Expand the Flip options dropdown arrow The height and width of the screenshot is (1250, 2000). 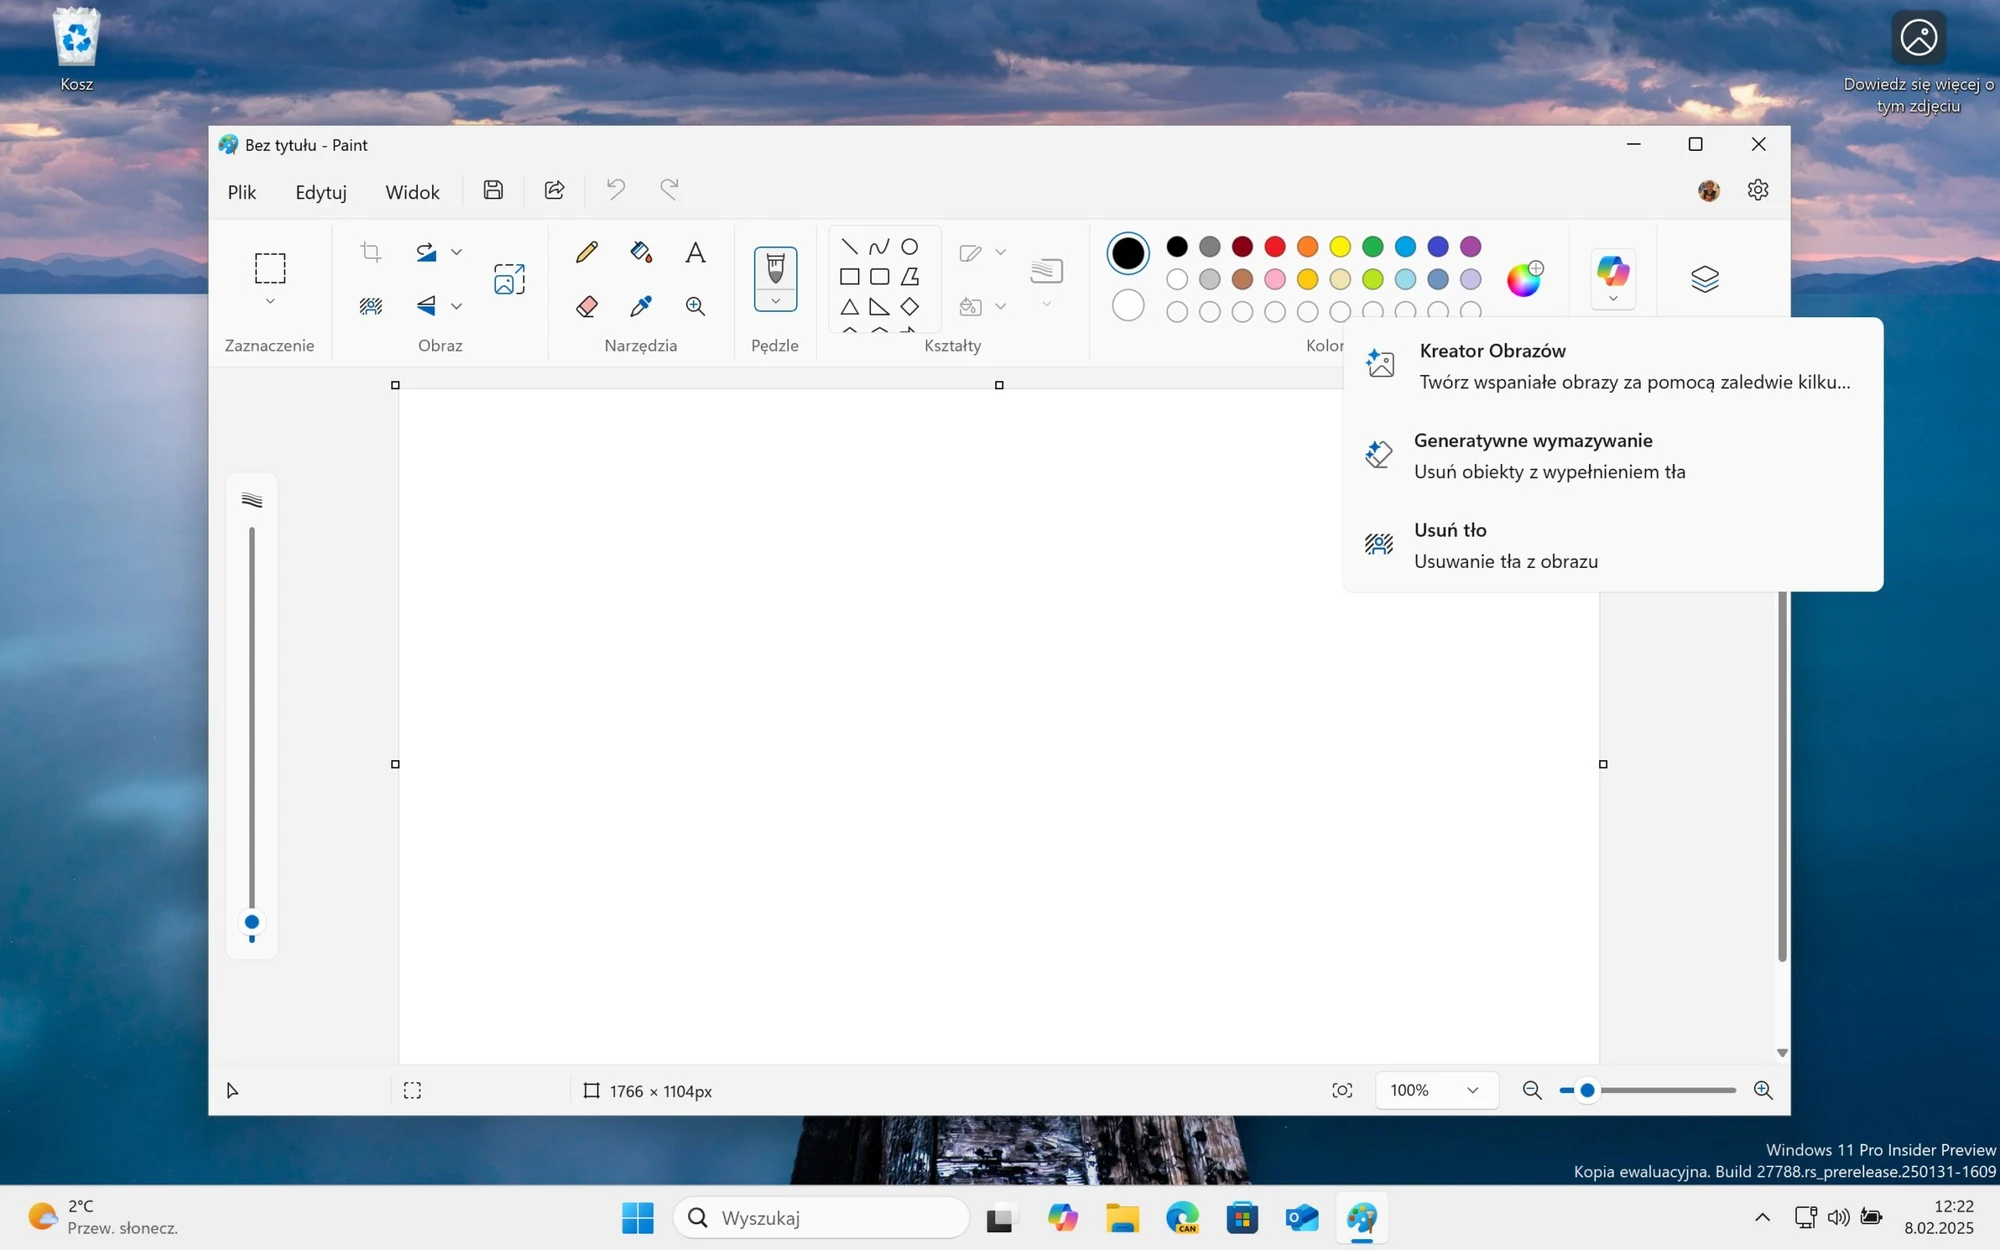click(456, 306)
